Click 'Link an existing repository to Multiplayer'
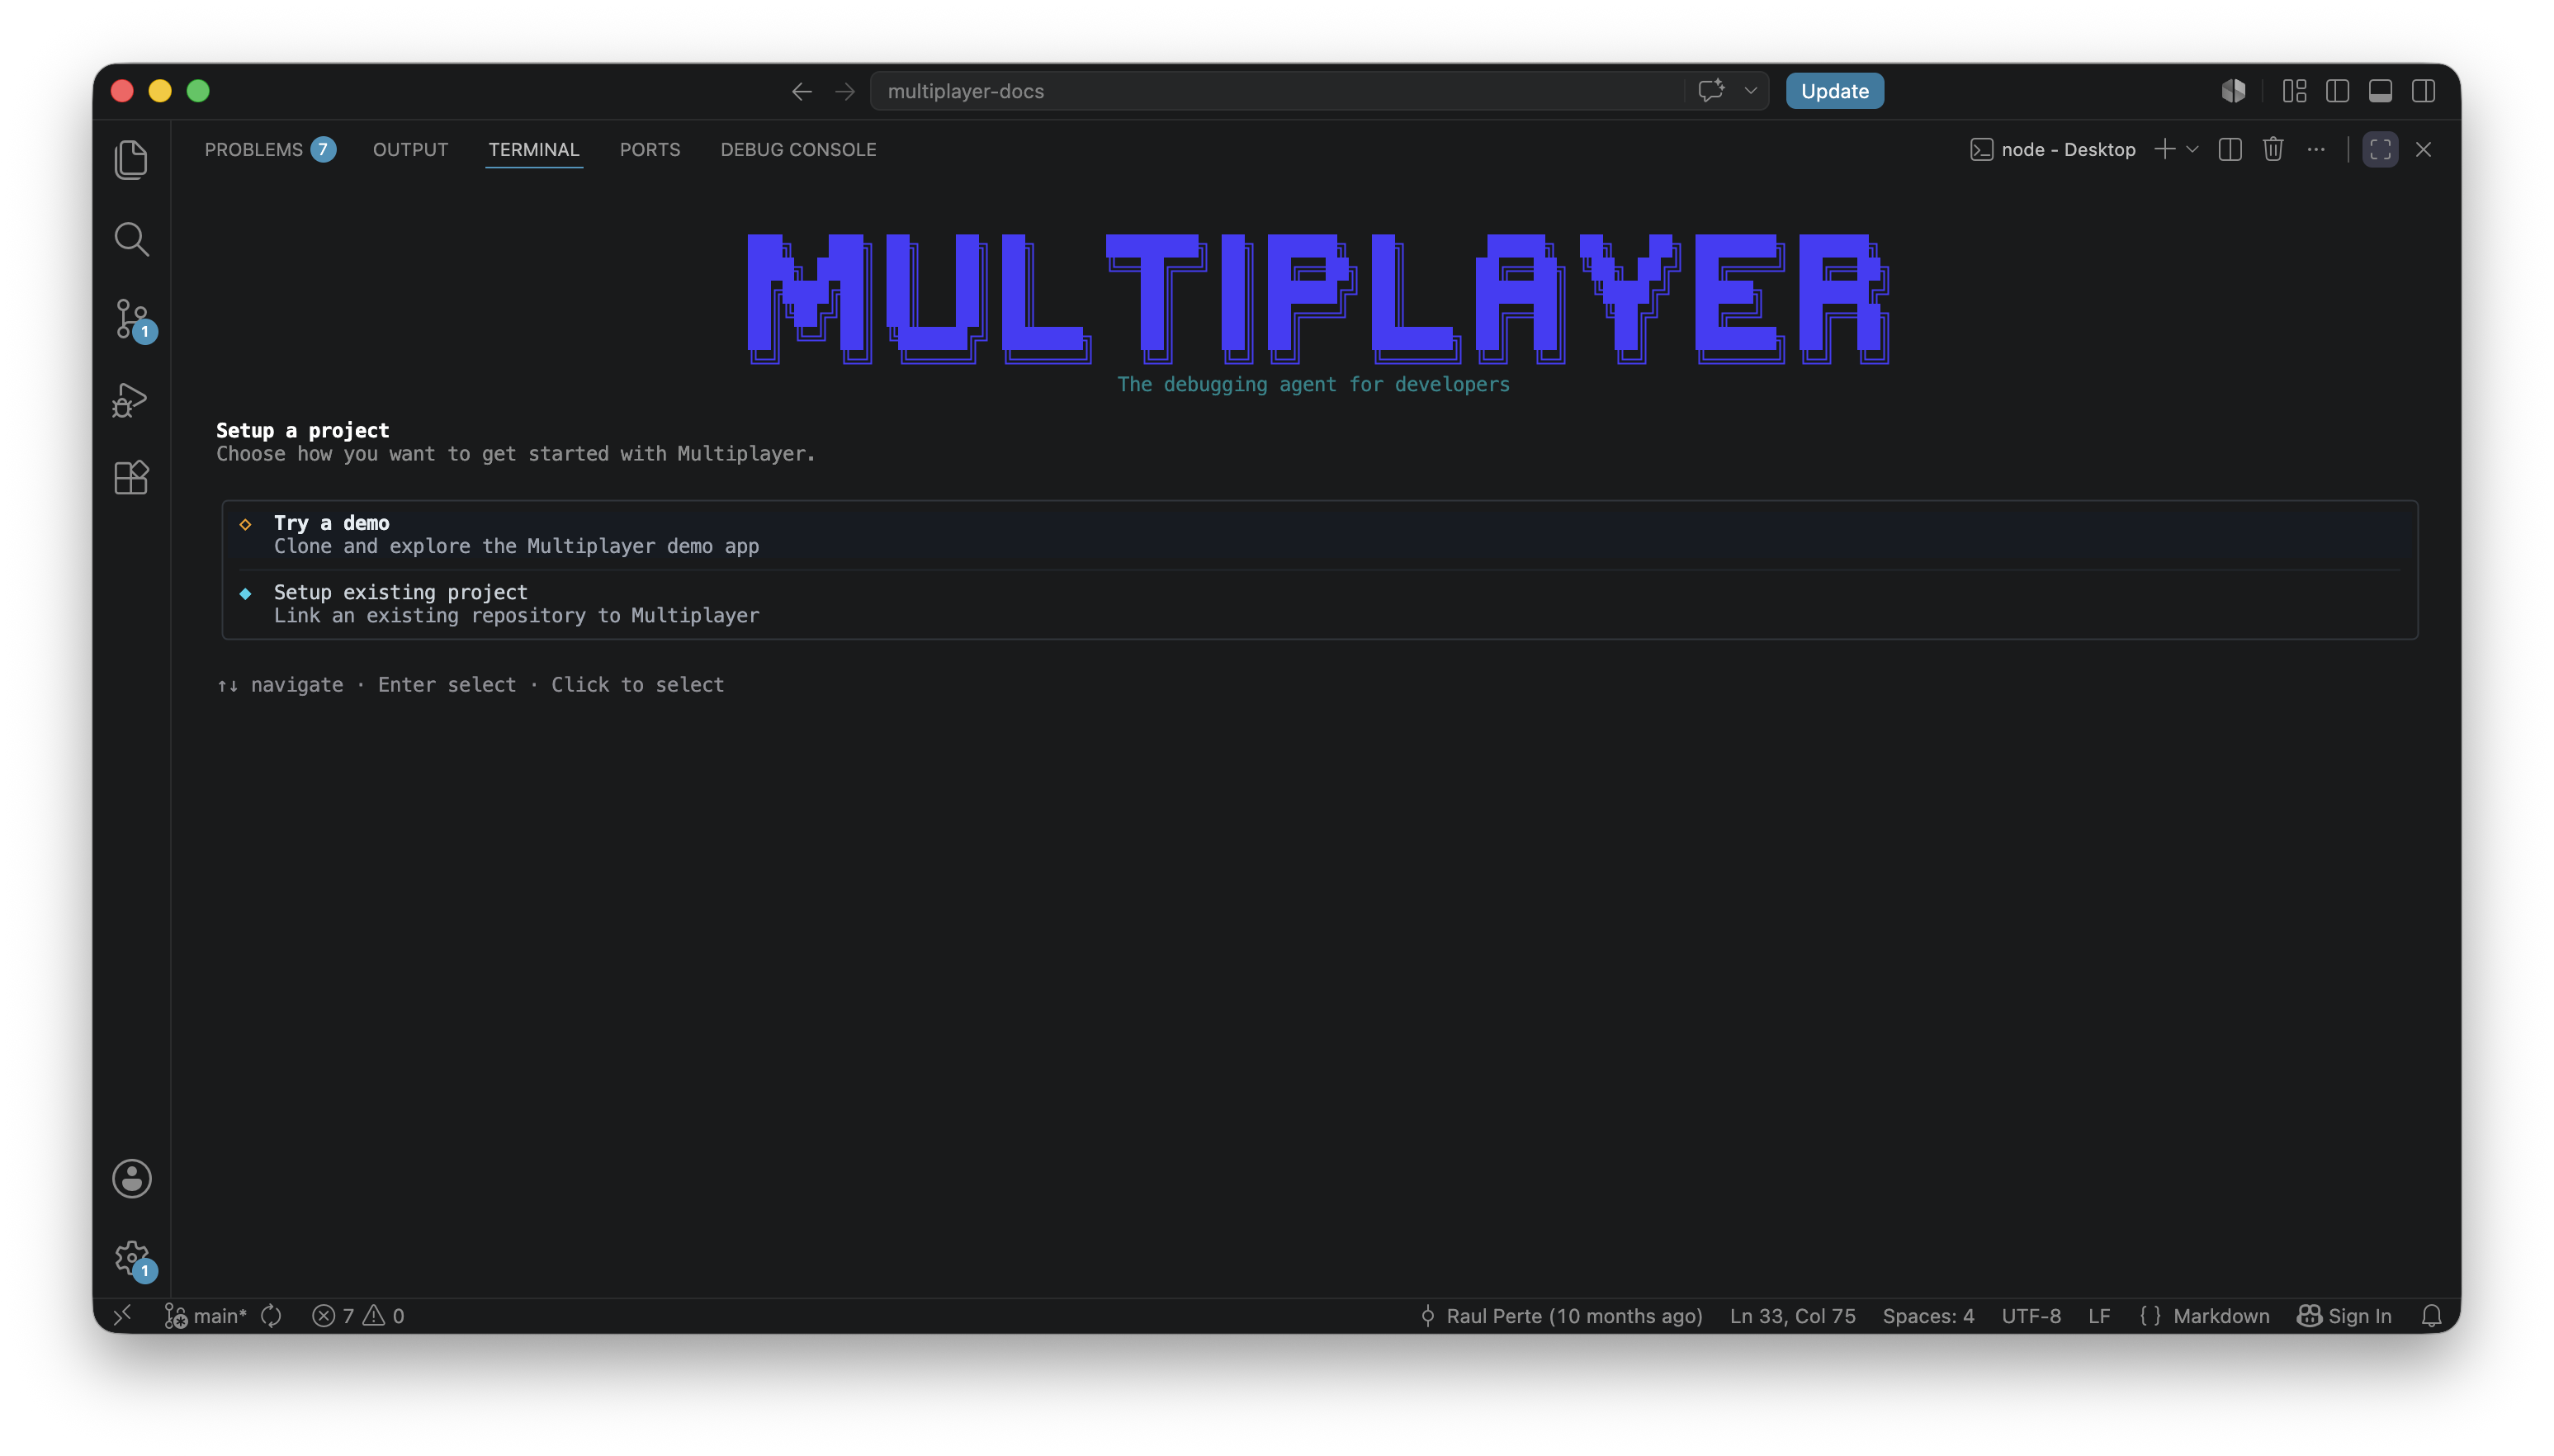Image resolution: width=2554 pixels, height=1456 pixels. (516, 615)
